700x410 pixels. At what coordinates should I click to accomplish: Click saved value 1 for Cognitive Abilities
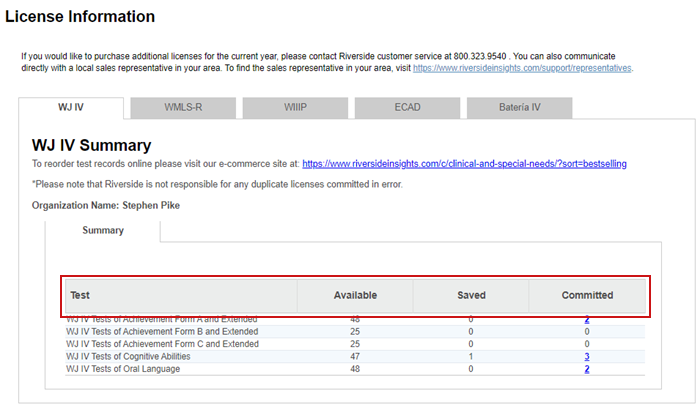pyautogui.click(x=471, y=356)
